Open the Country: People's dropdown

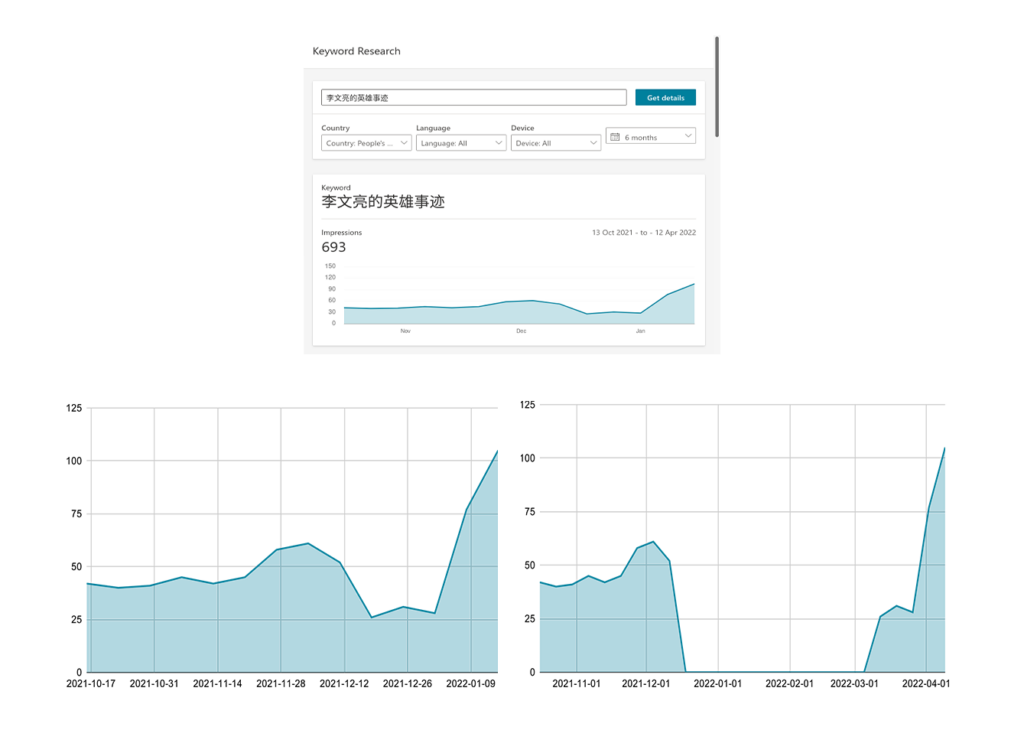pyautogui.click(x=365, y=143)
